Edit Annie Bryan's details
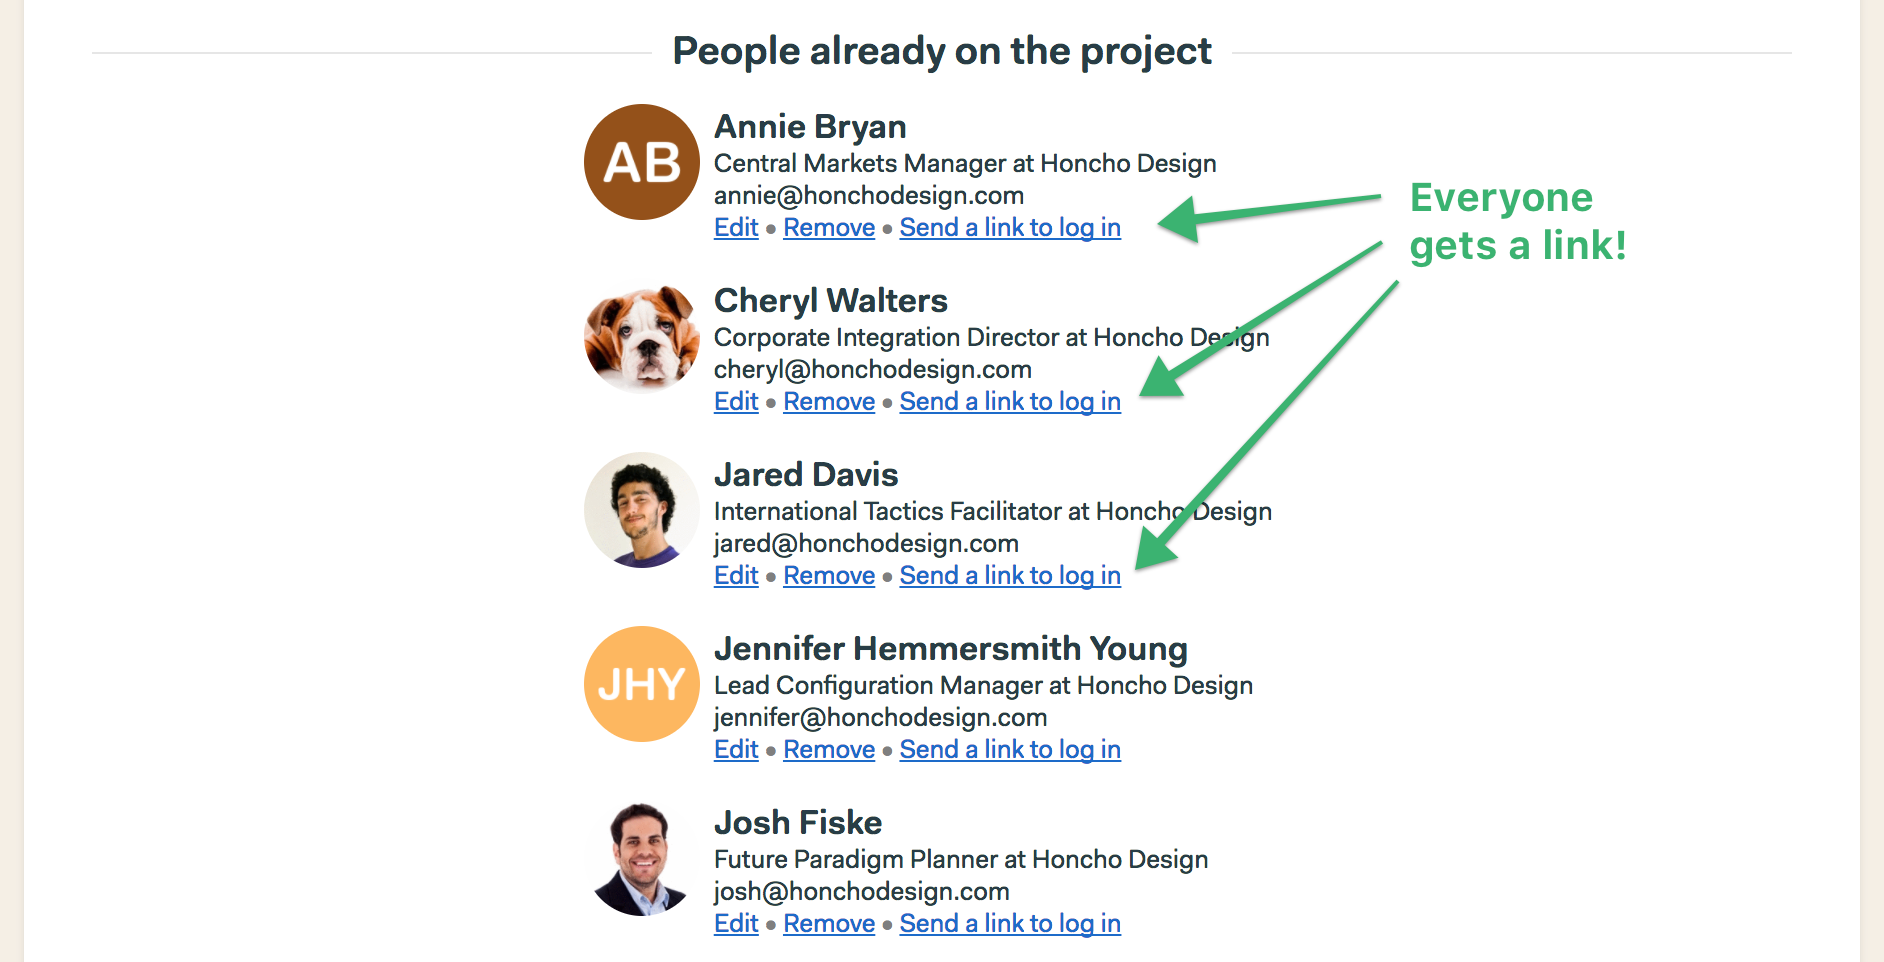This screenshot has height=962, width=1884. [x=736, y=228]
